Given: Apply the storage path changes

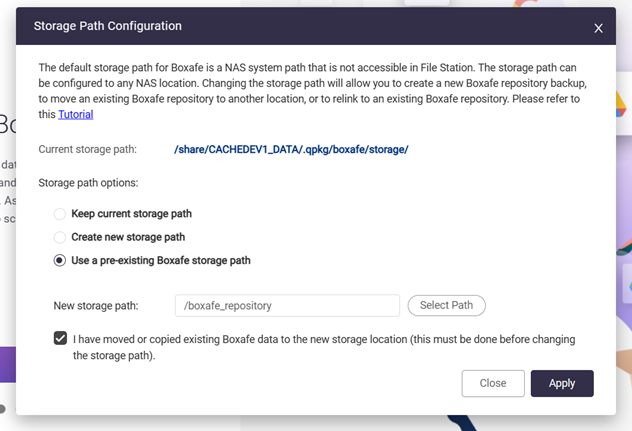Looking at the screenshot, I should click(x=561, y=383).
